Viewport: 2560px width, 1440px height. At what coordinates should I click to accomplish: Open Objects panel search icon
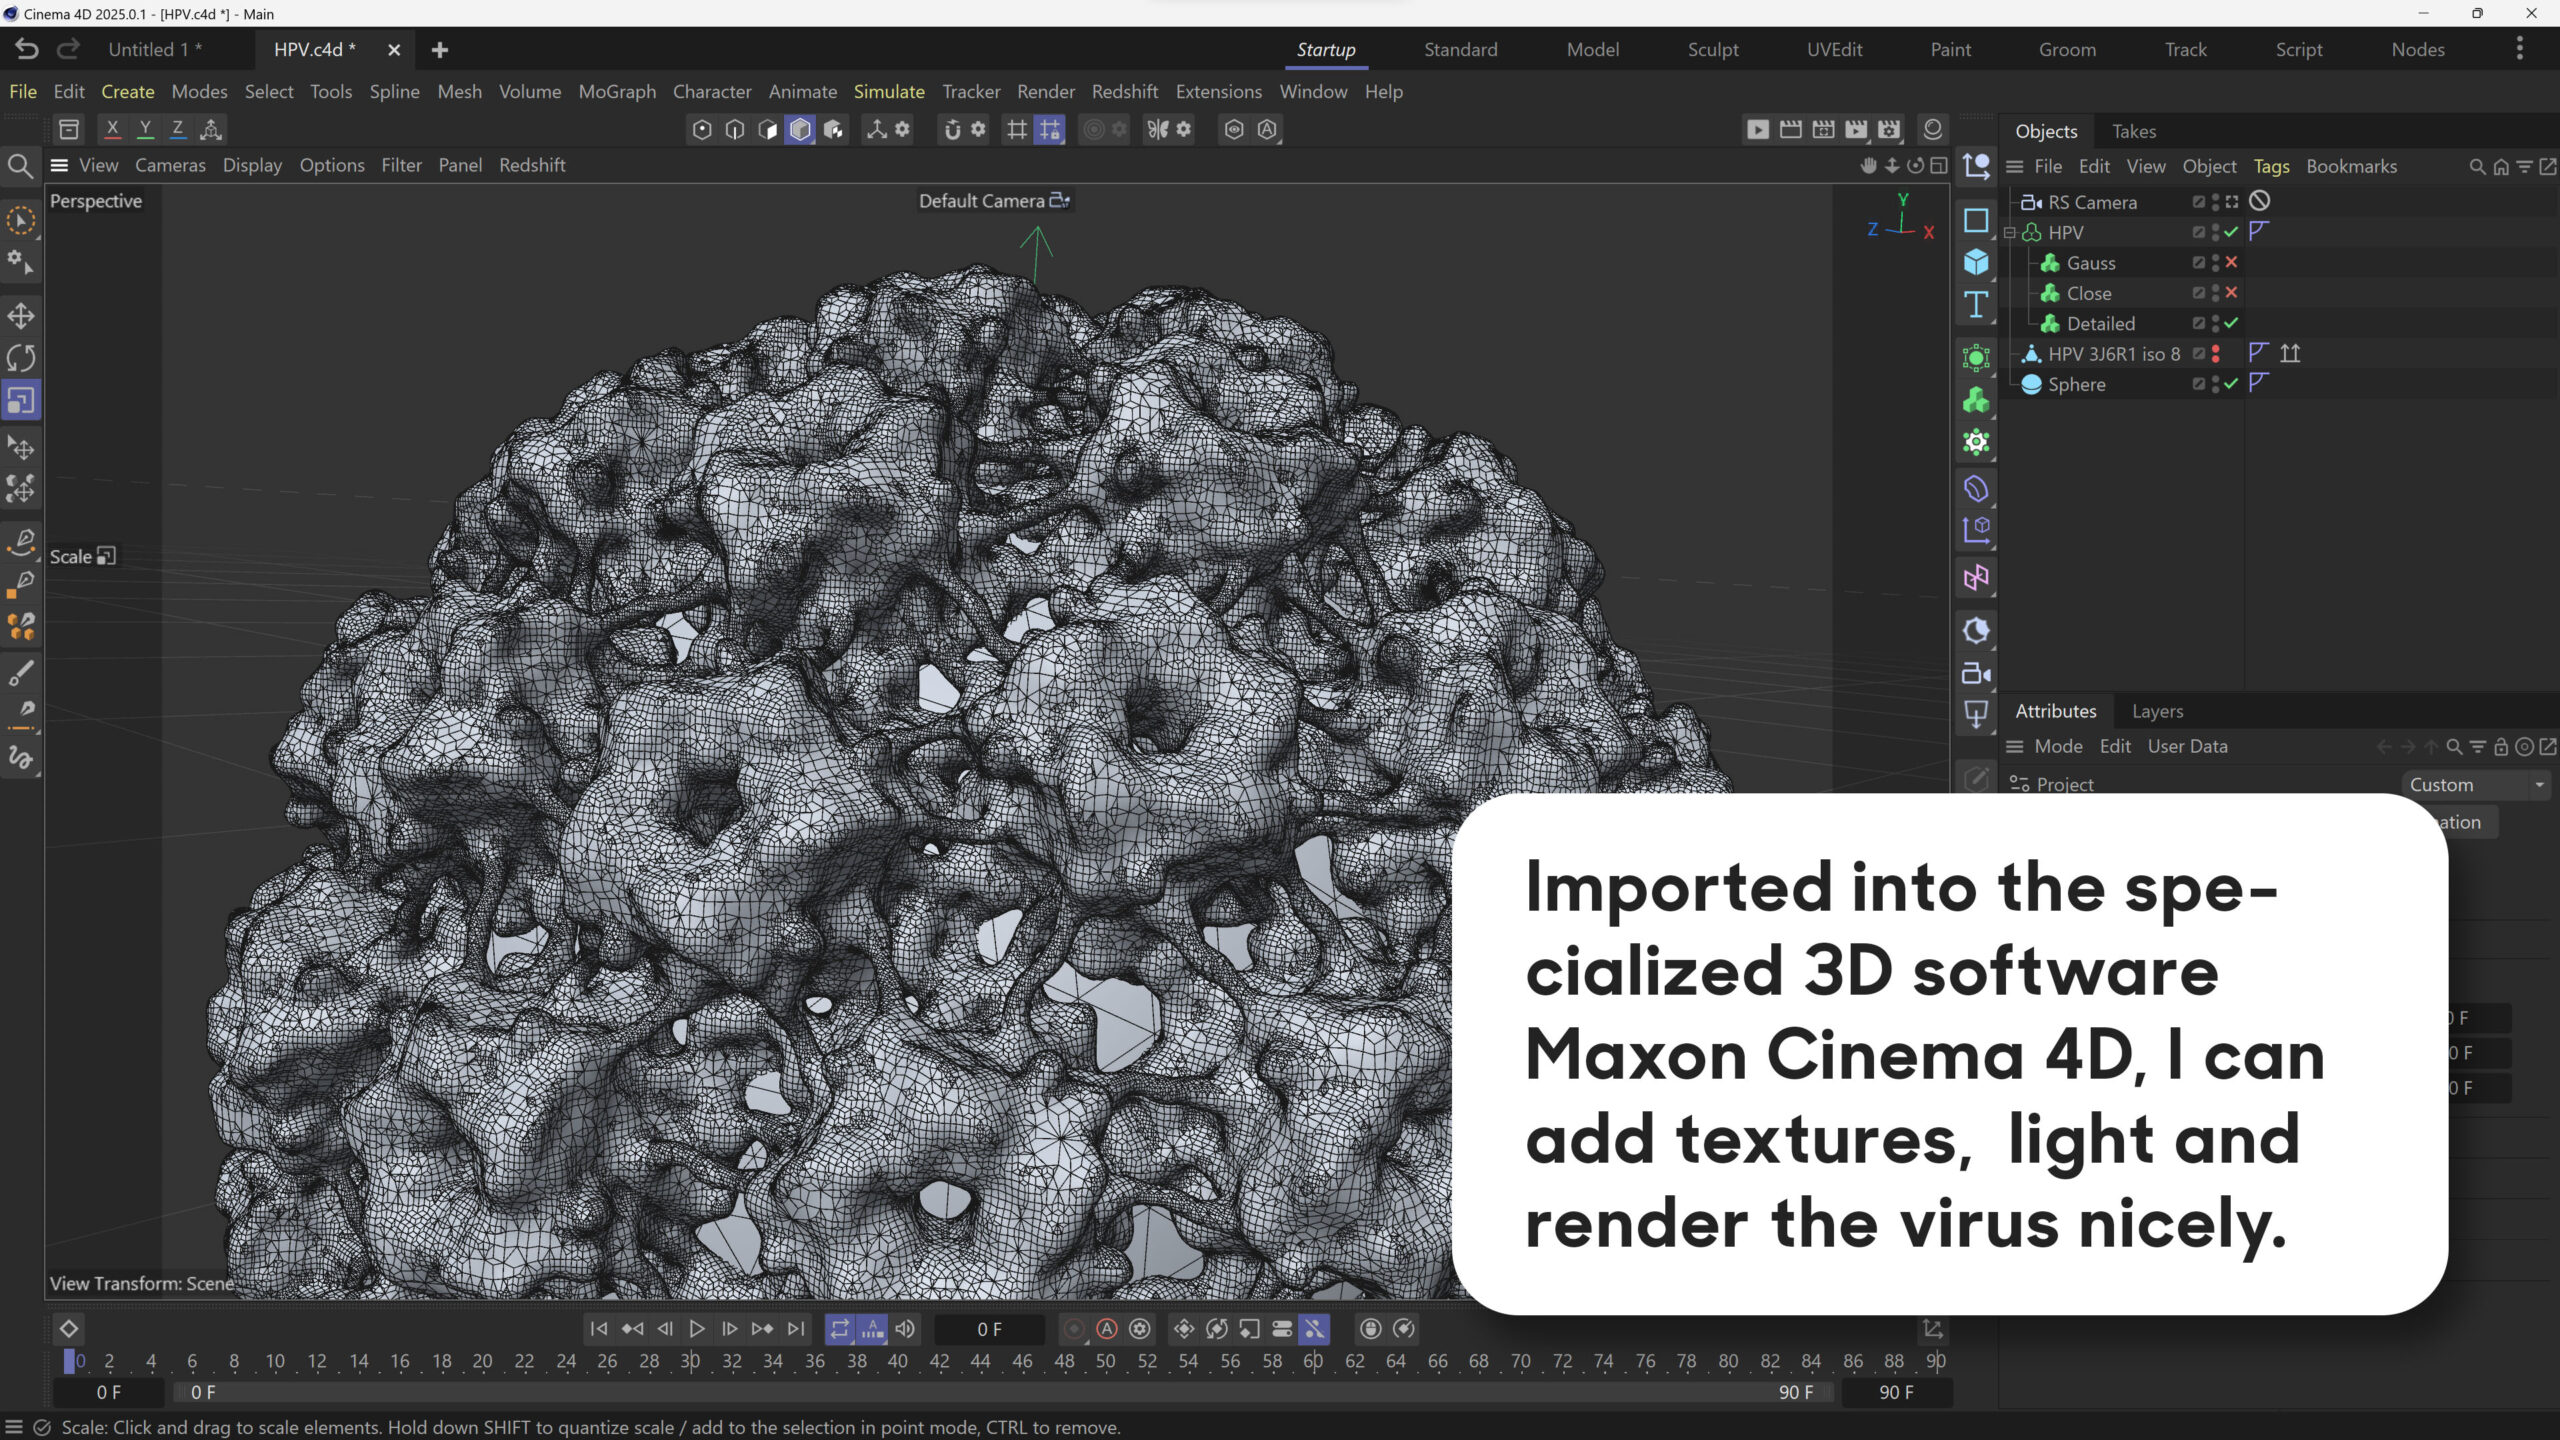[x=2477, y=167]
